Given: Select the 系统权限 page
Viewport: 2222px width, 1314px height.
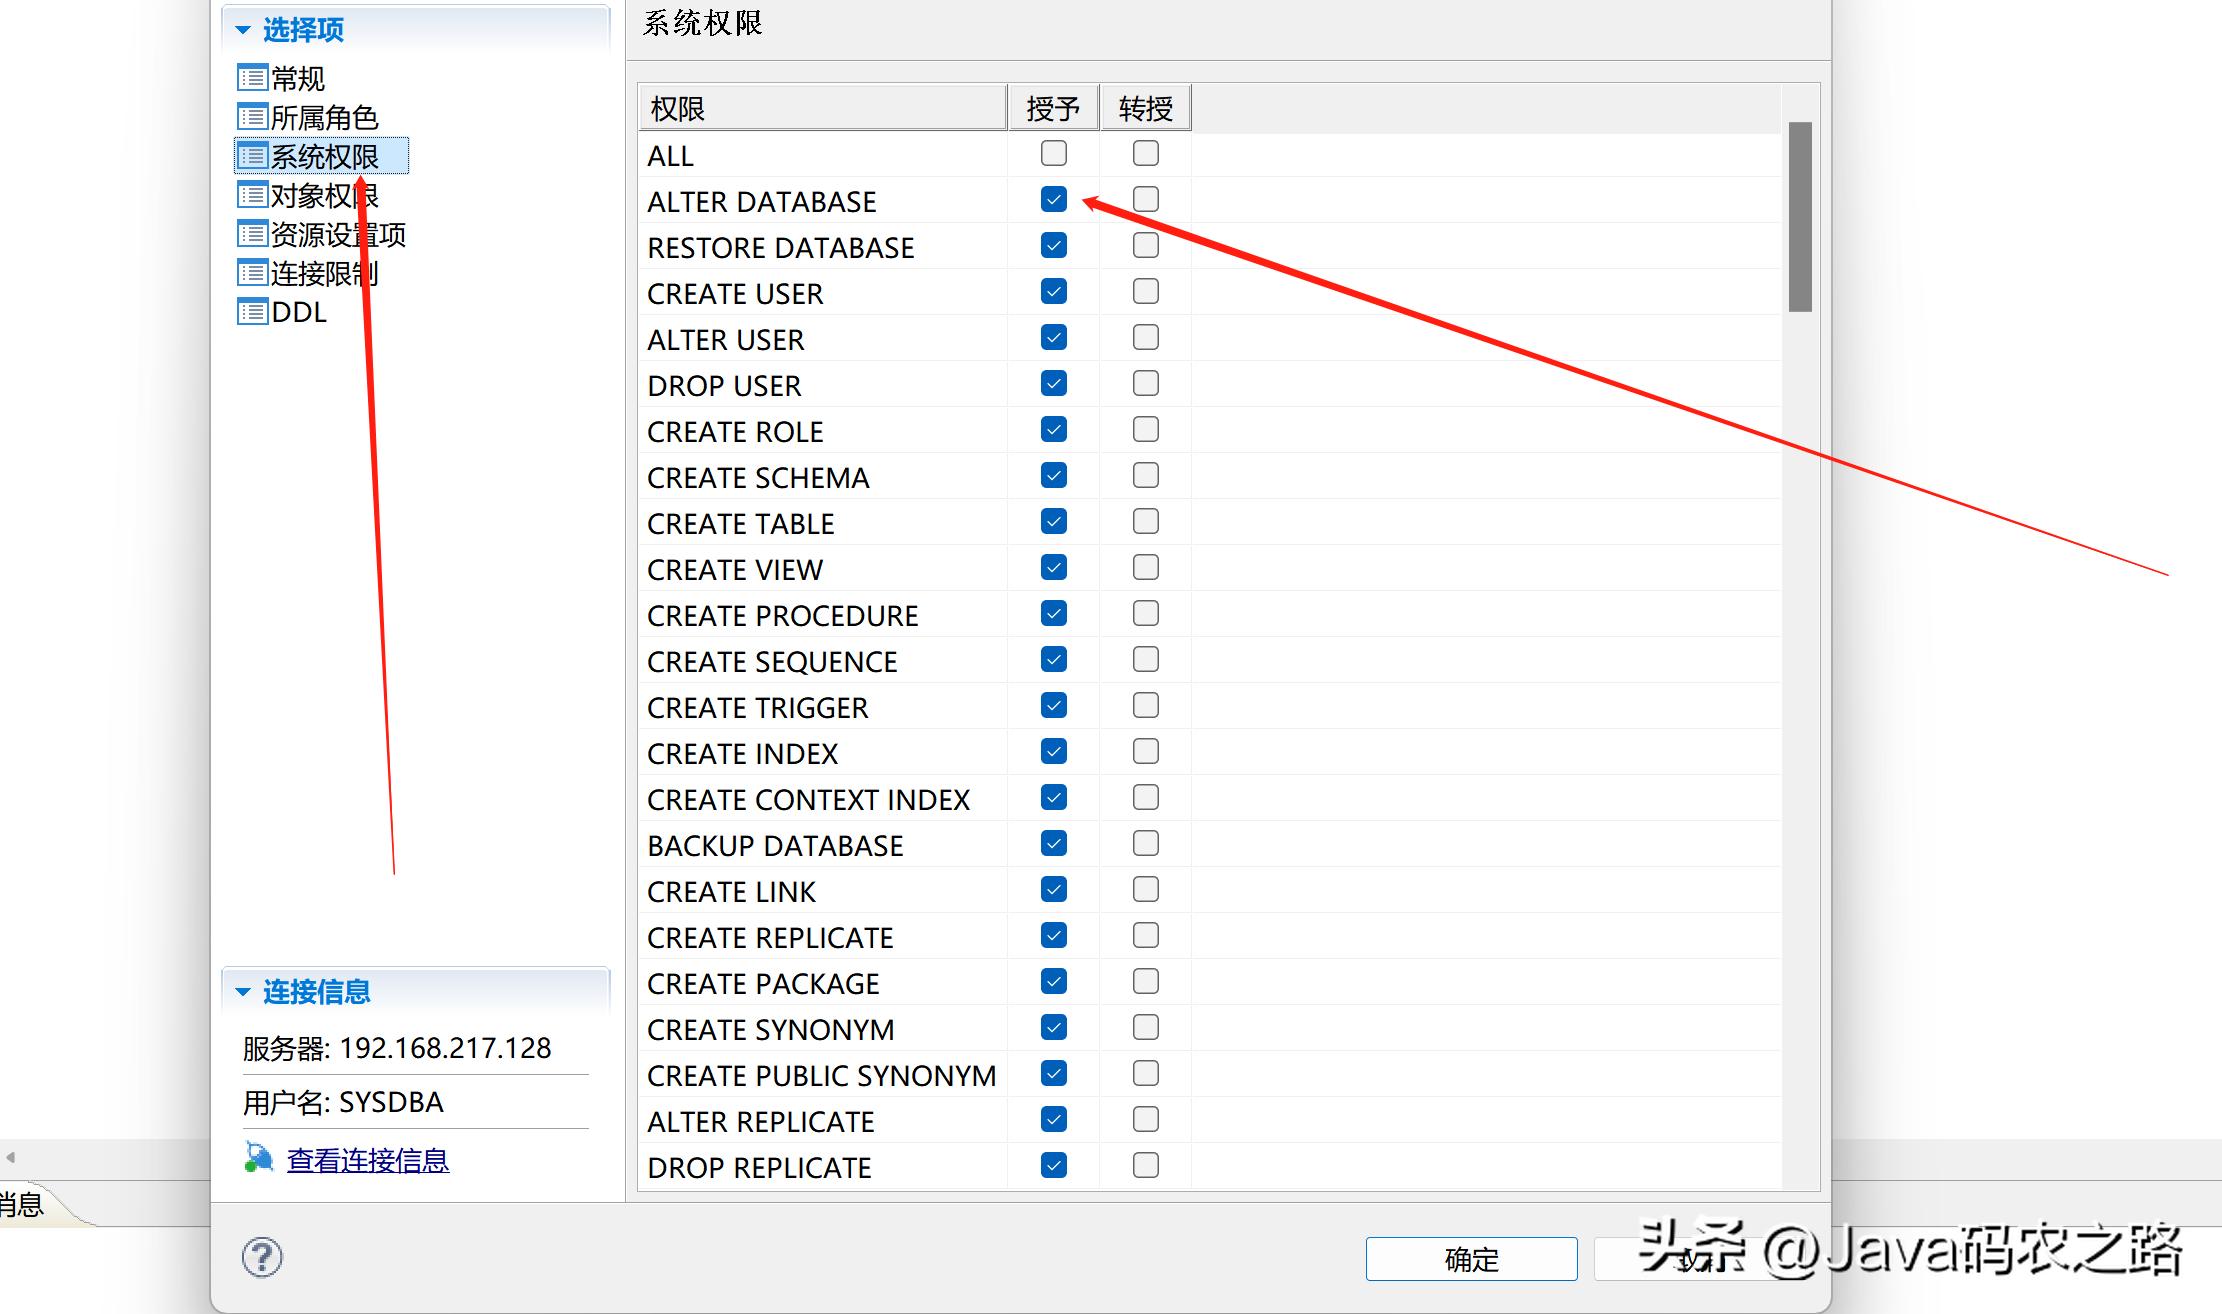Looking at the screenshot, I should pos(324,157).
